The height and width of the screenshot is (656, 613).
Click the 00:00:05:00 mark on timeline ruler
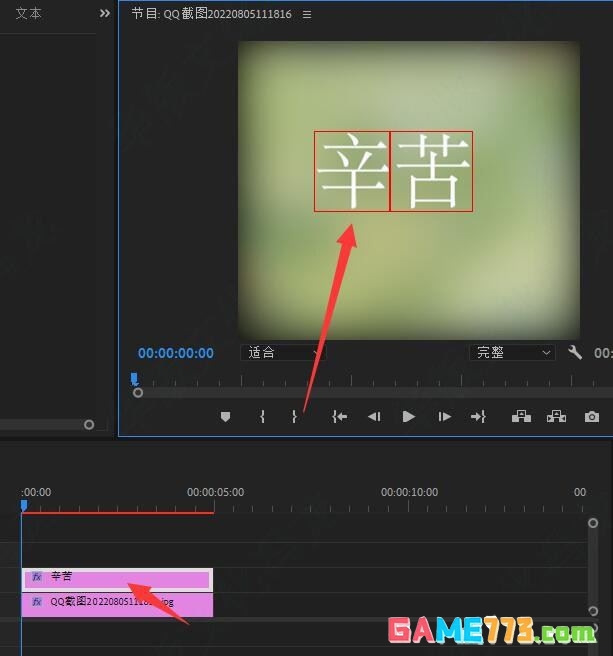point(215,492)
